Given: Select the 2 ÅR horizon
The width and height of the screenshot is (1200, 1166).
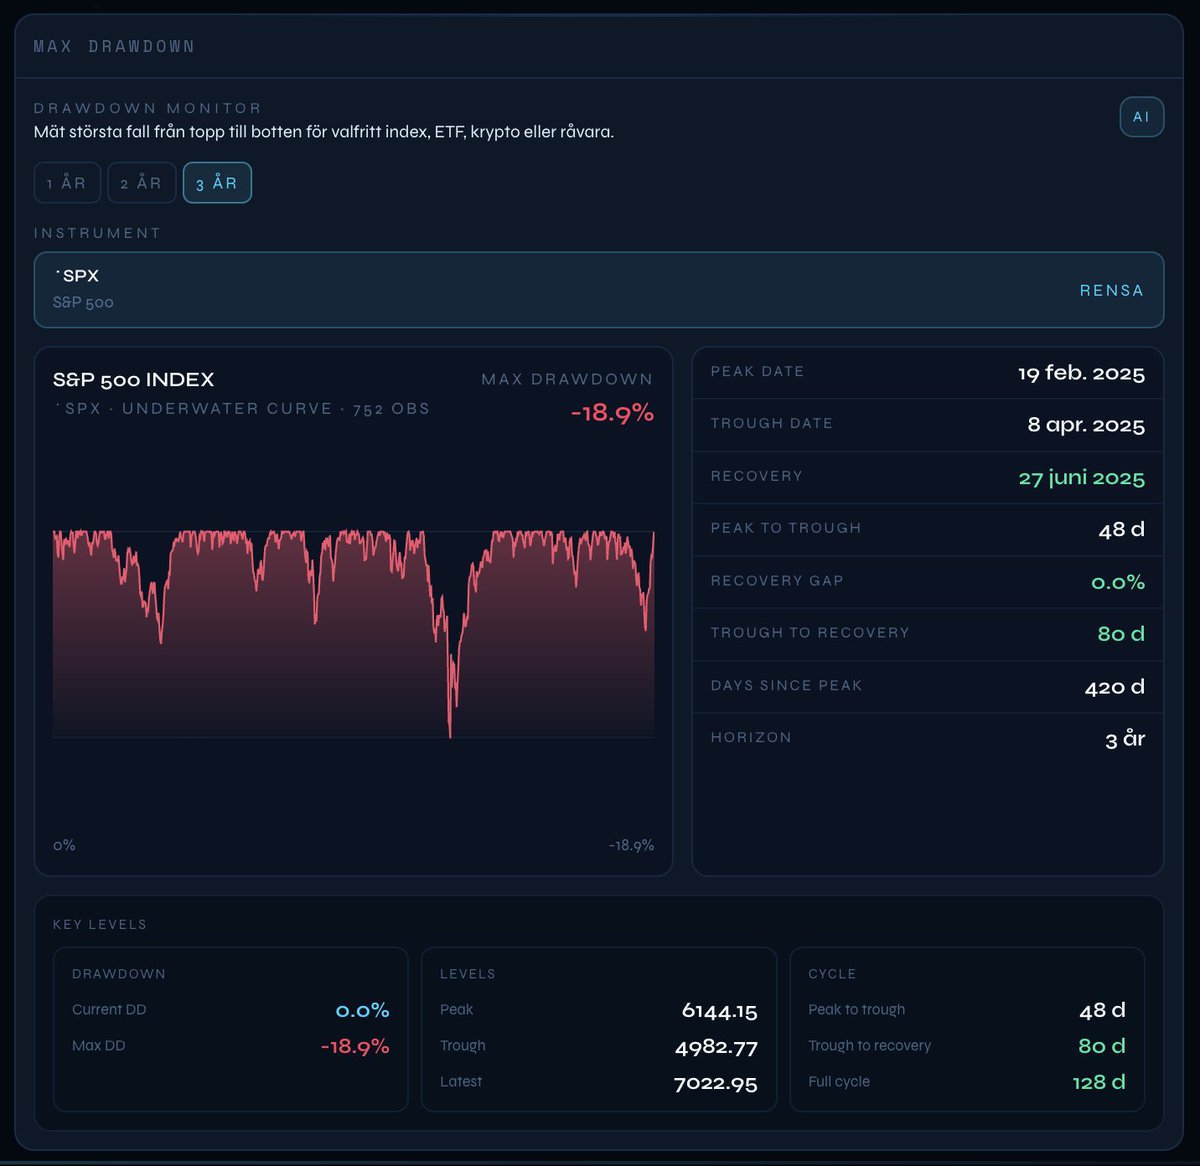Looking at the screenshot, I should 142,183.
